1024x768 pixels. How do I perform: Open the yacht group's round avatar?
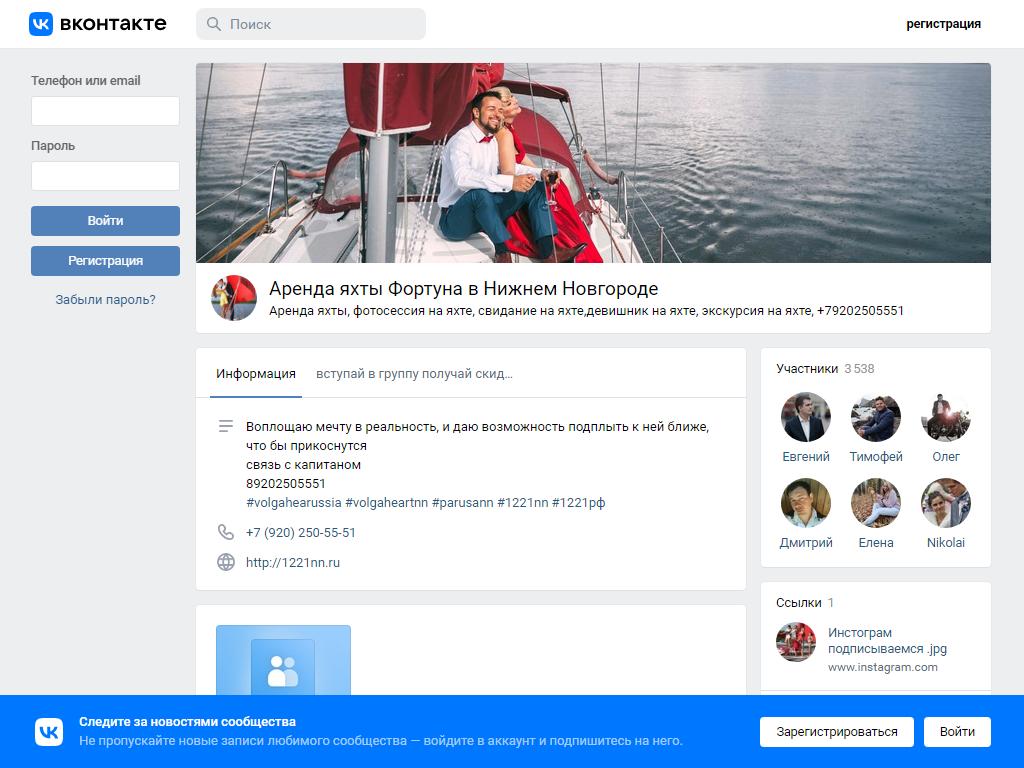coord(234,298)
